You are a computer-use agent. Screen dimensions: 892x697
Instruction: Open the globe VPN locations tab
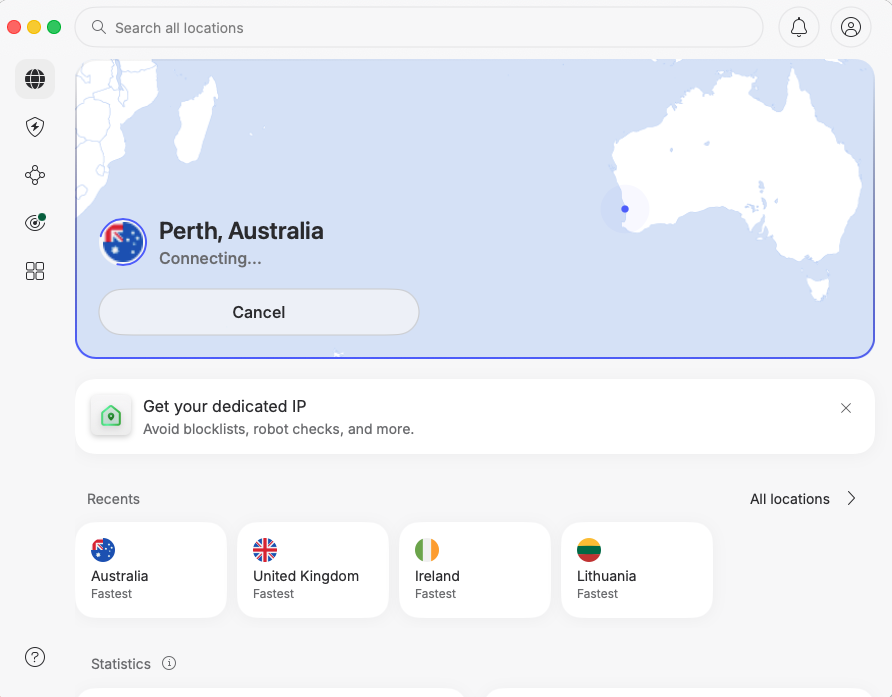[35, 79]
